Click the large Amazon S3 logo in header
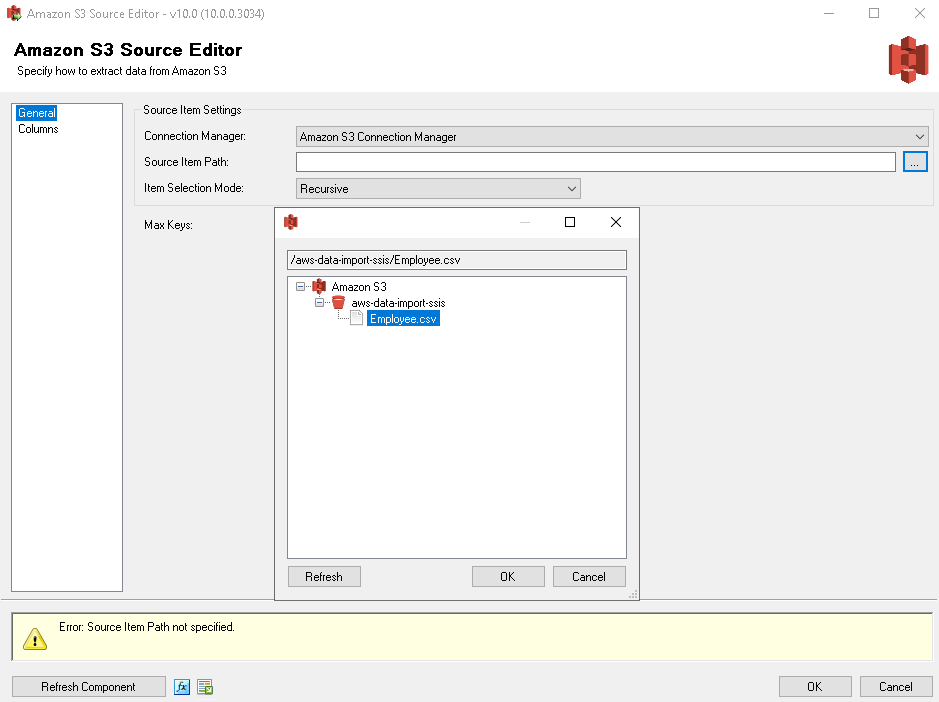939x702 pixels. pos(908,59)
